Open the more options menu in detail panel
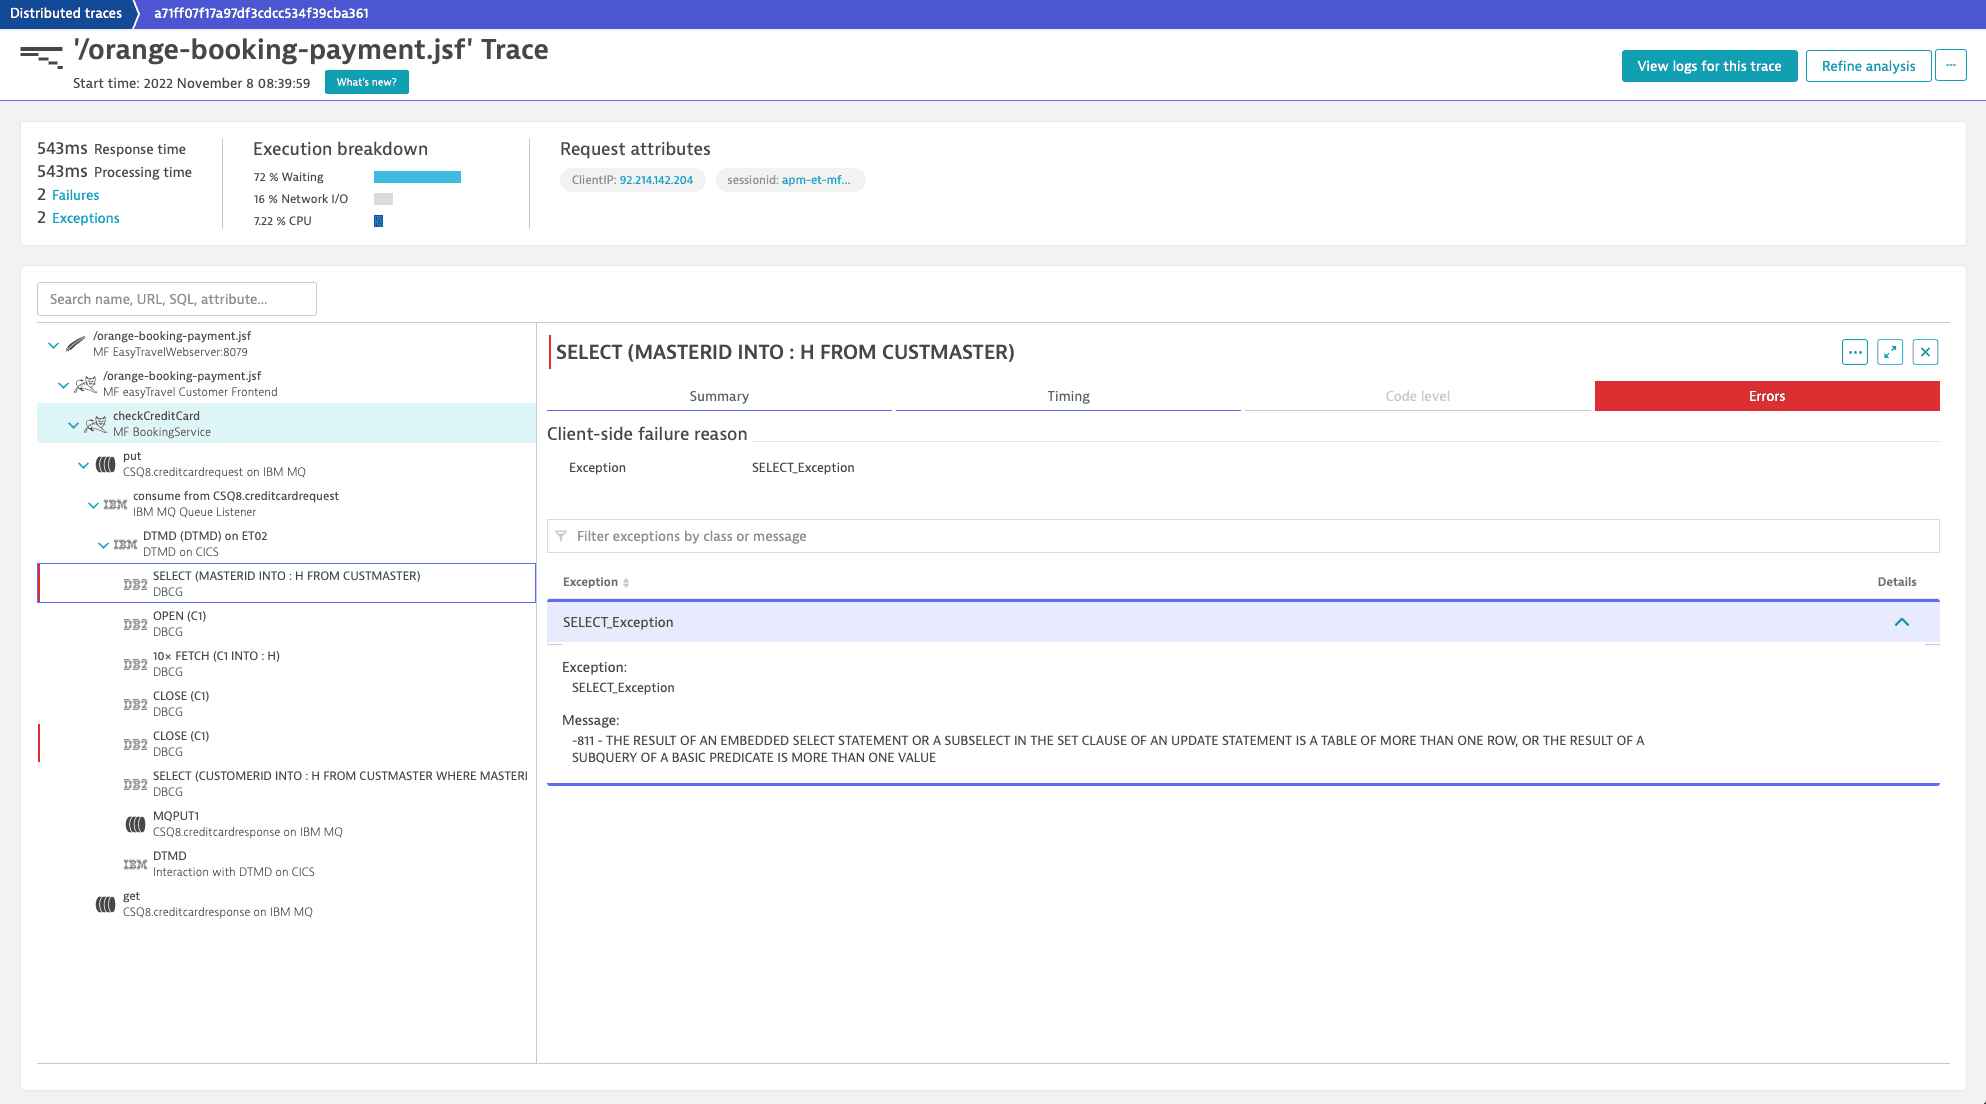 1854,352
